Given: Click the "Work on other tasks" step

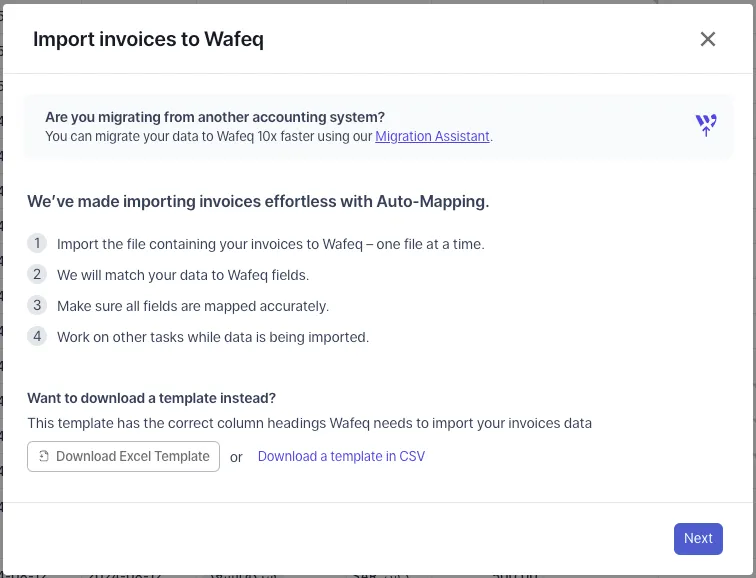Looking at the screenshot, I should (x=213, y=337).
